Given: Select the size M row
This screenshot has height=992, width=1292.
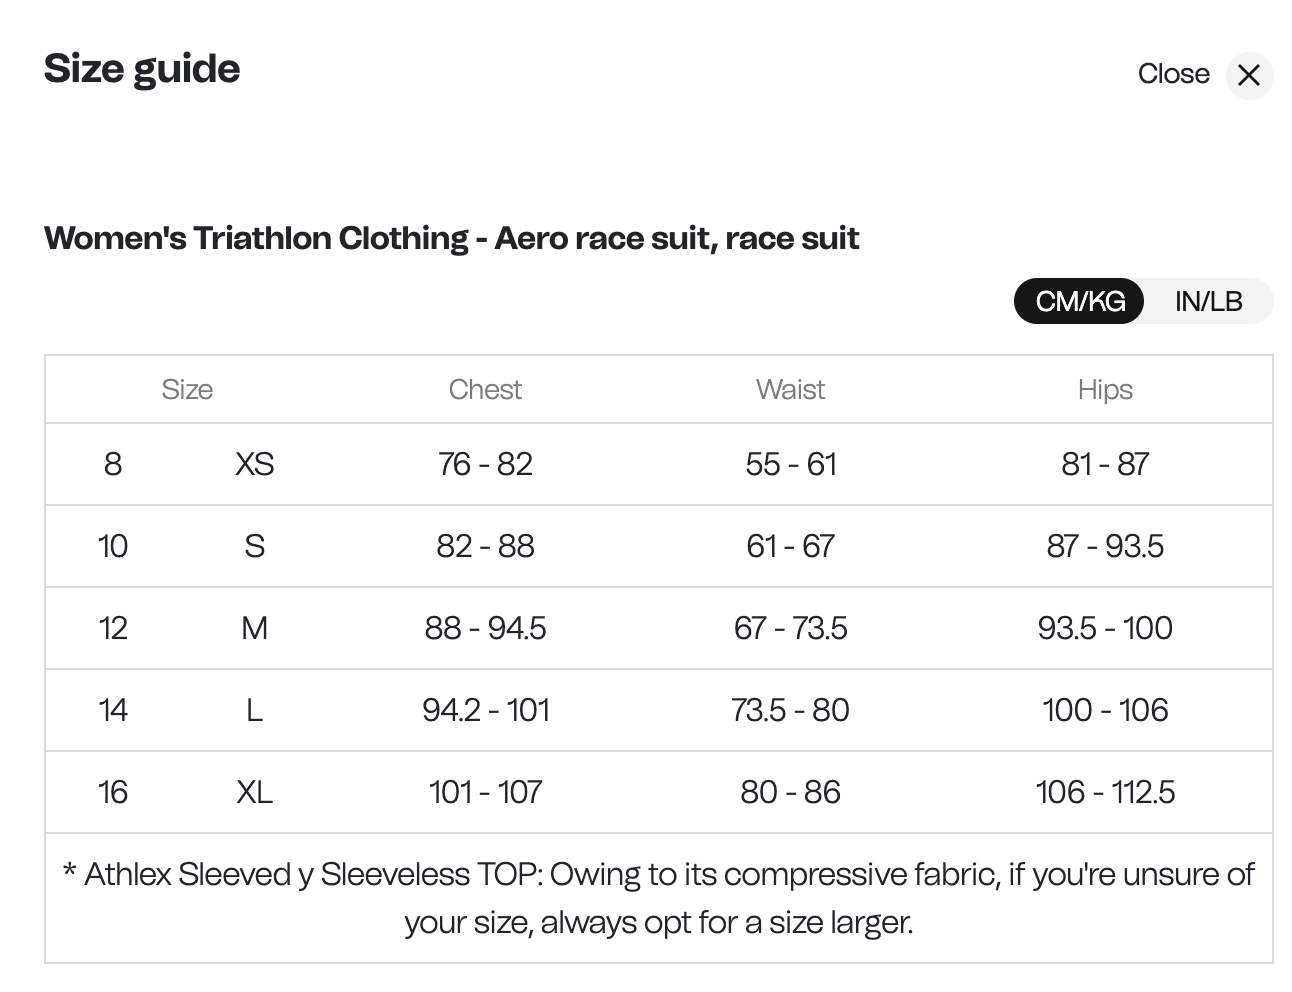Looking at the screenshot, I should pos(255,628).
